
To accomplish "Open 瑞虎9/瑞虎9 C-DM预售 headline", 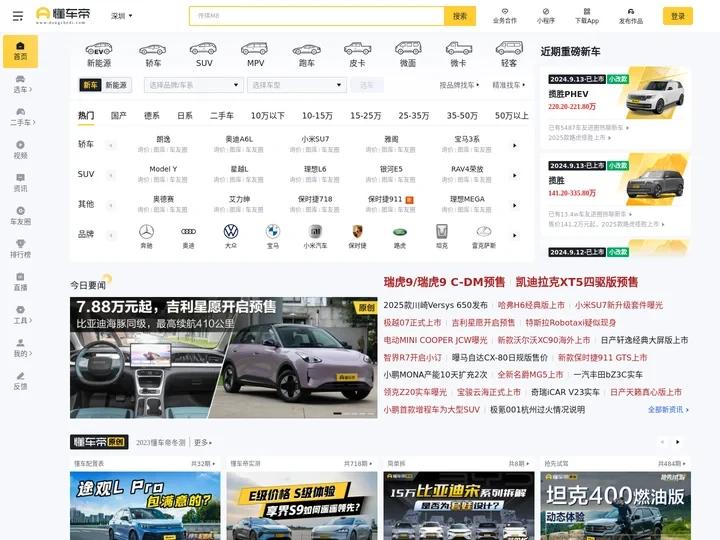I will pyautogui.click(x=444, y=282).
